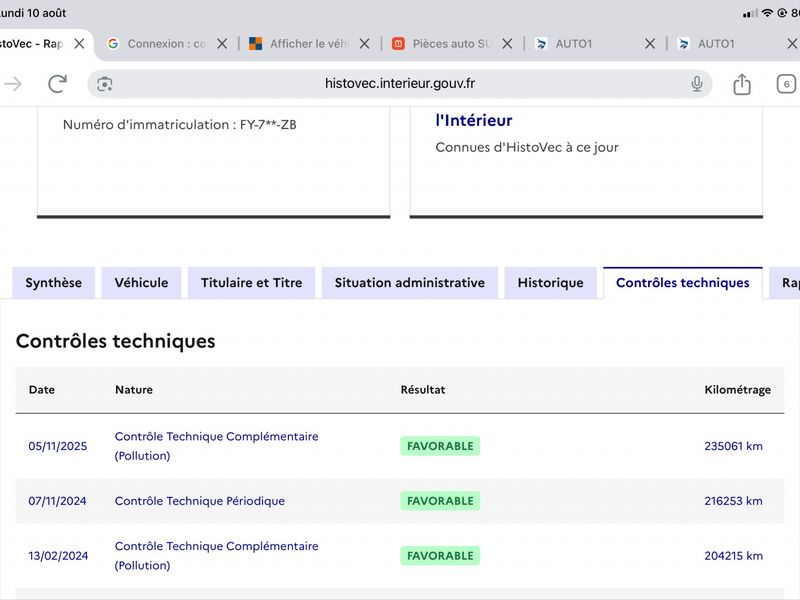Tap the microphone voice search icon
This screenshot has height=600, width=800.
point(696,84)
